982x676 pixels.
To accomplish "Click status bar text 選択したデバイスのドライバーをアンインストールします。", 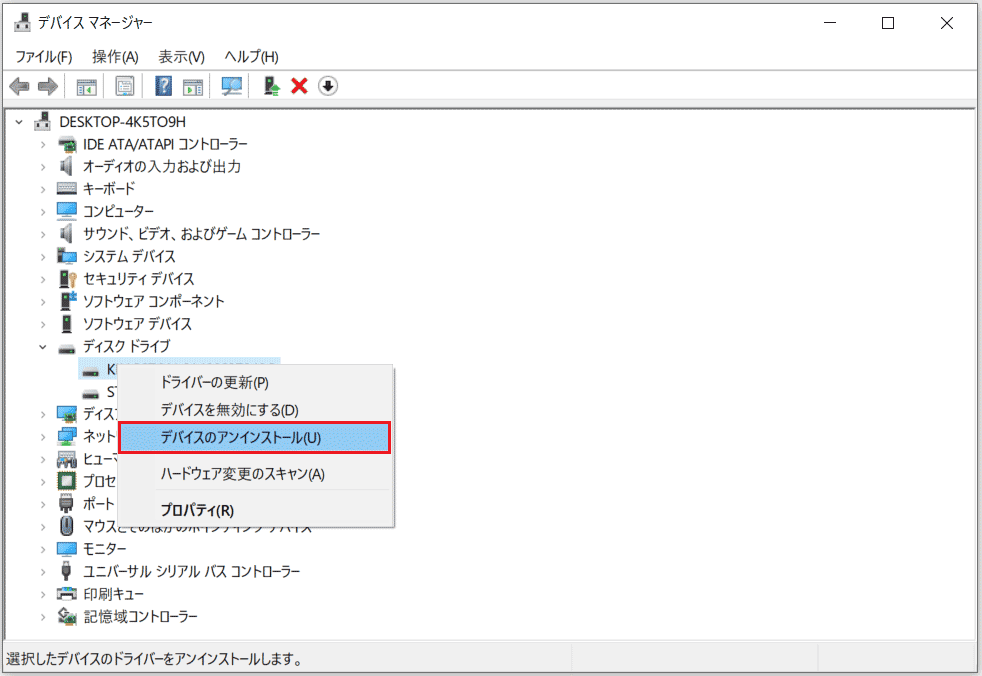I will point(155,659).
